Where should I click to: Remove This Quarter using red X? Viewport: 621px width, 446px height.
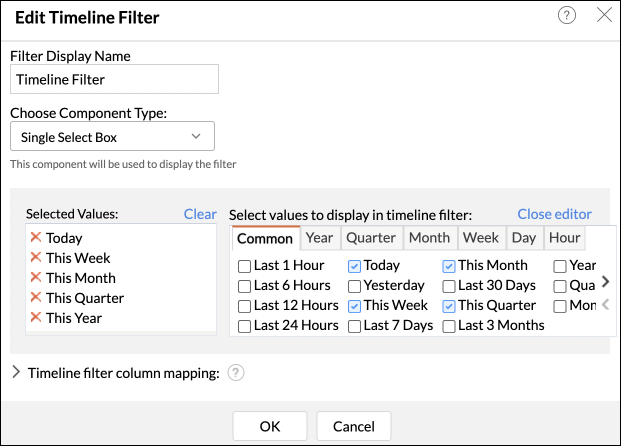(x=36, y=298)
